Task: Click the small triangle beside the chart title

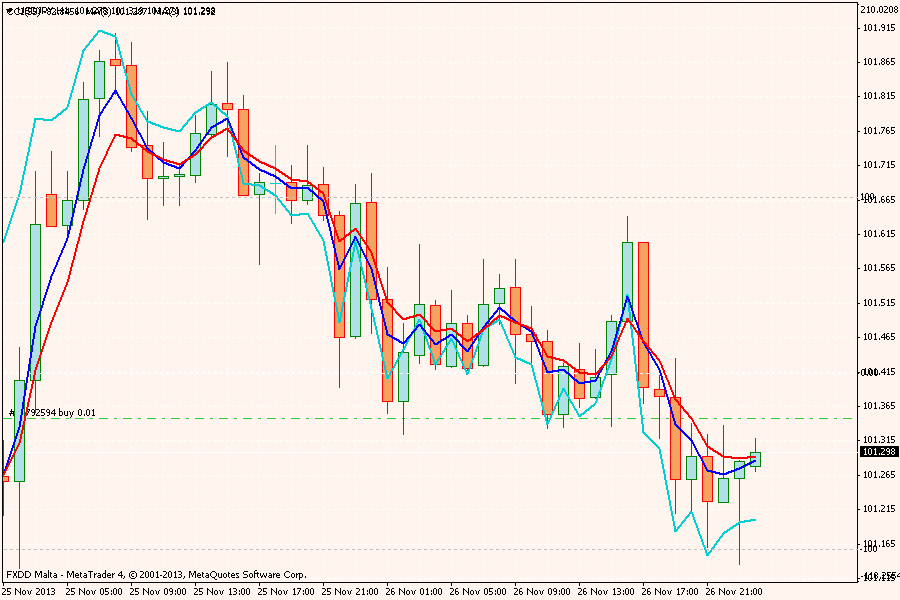Action: [7, 10]
